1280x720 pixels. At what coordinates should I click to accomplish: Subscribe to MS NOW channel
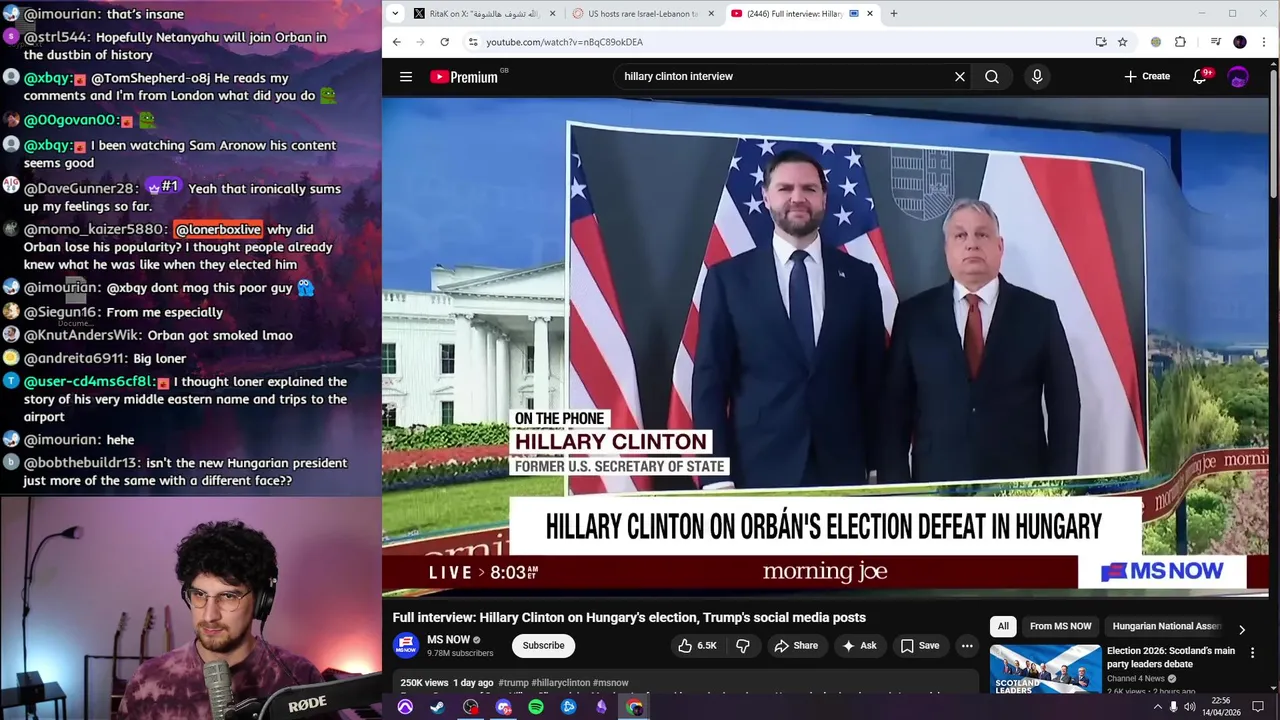[543, 646]
